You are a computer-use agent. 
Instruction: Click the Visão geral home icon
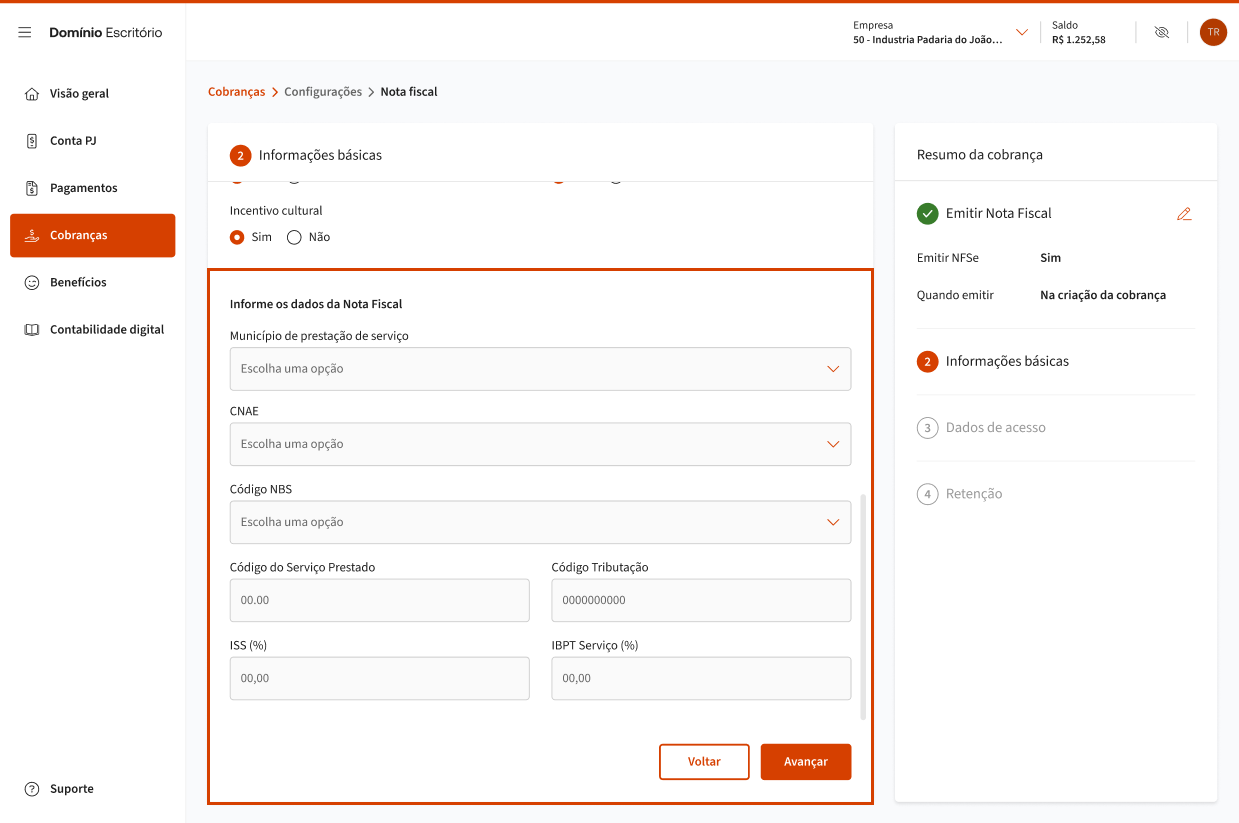tap(32, 94)
